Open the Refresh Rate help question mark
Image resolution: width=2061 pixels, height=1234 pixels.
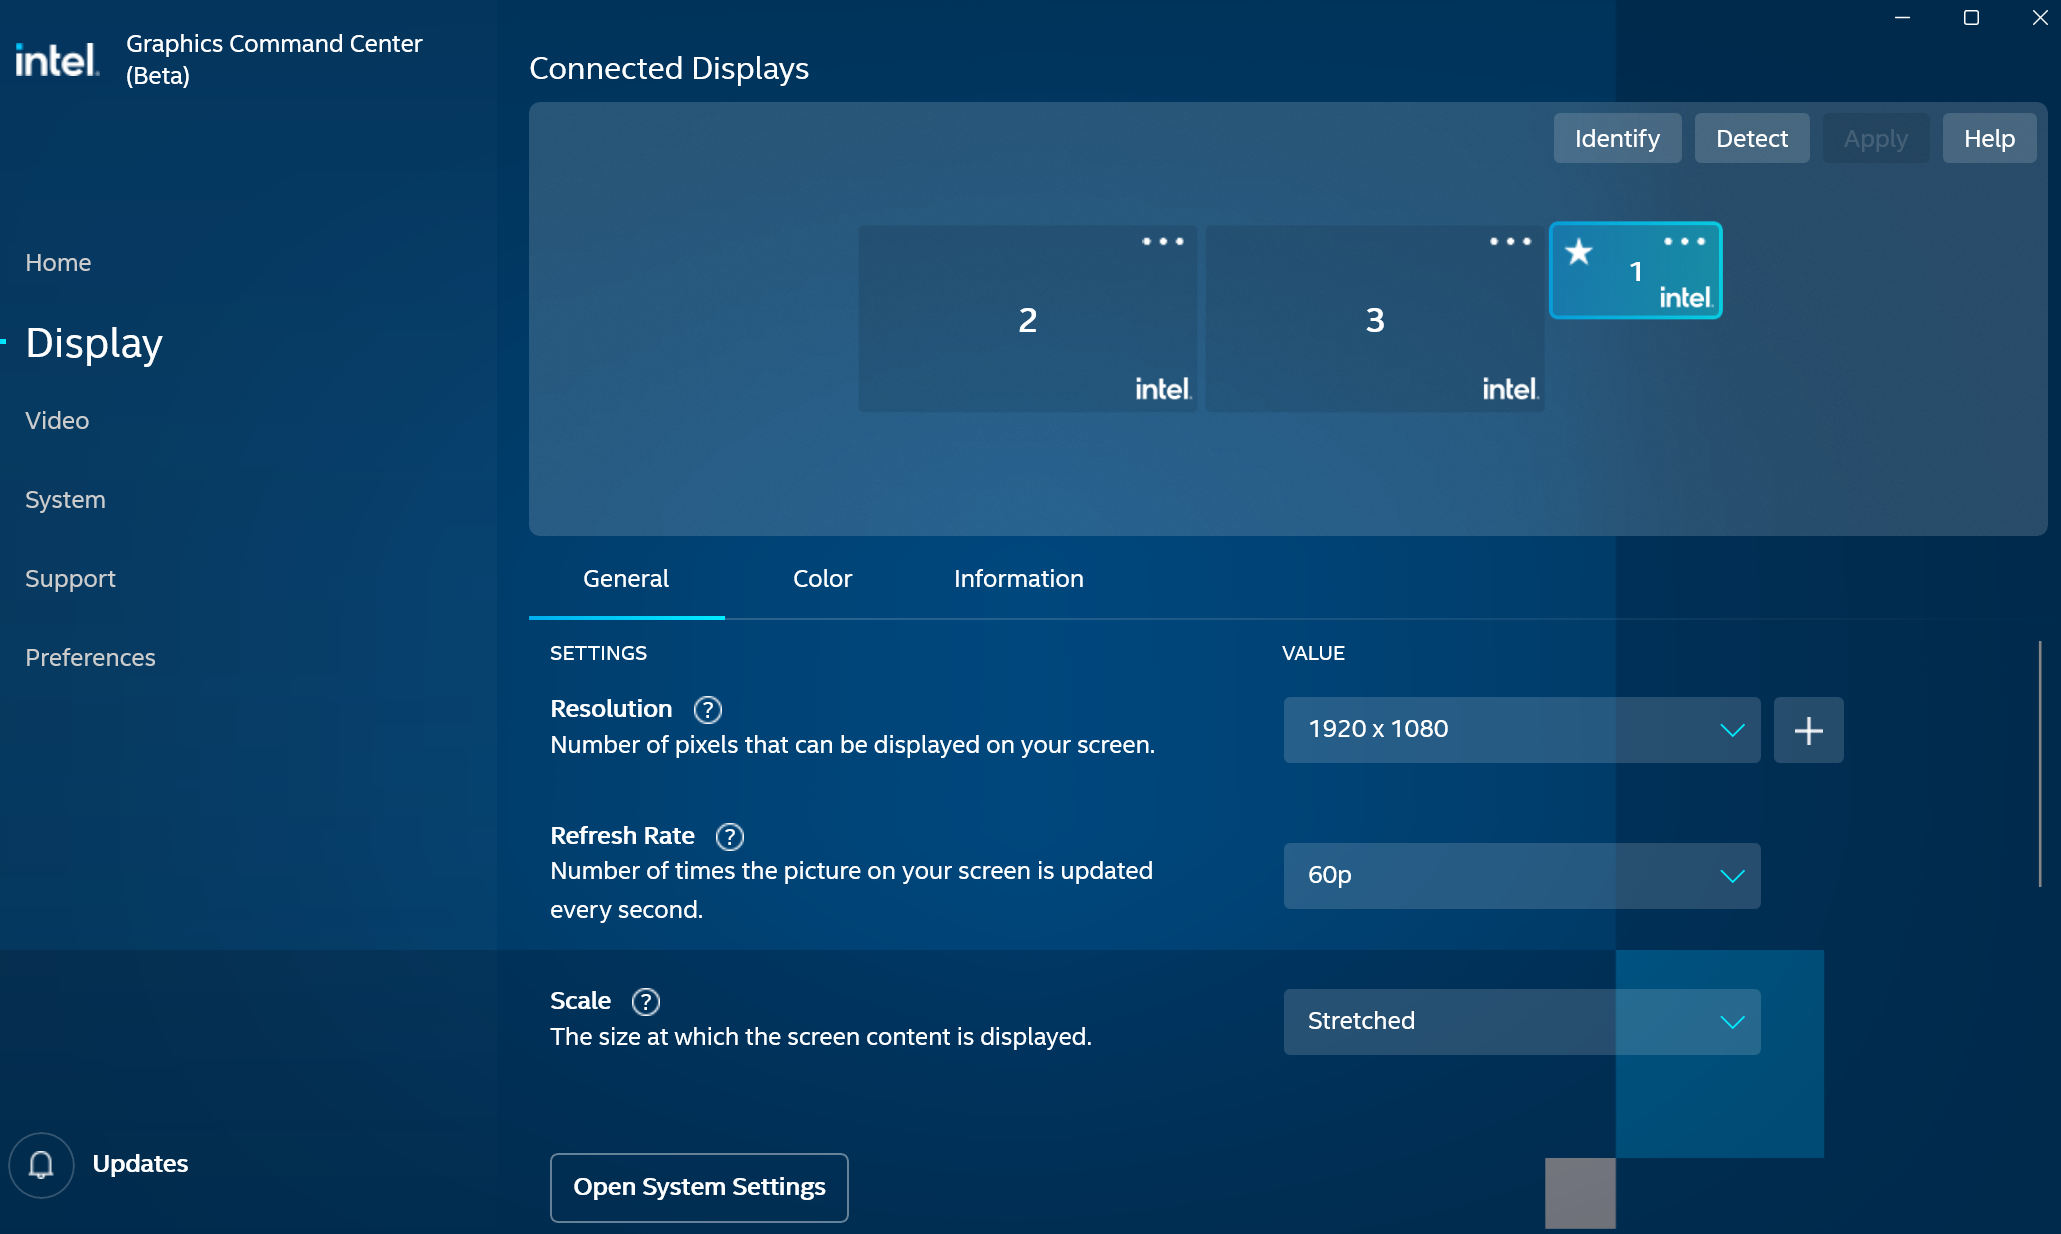(x=730, y=836)
